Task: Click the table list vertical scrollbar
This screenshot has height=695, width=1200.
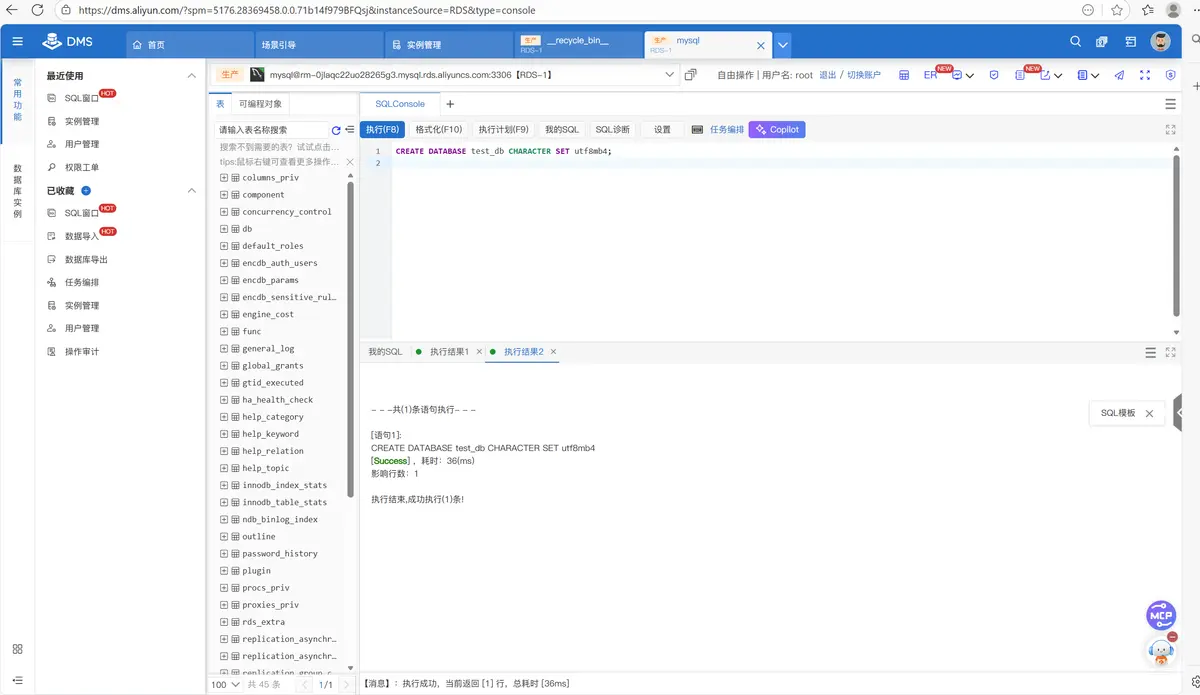Action: pos(350,340)
